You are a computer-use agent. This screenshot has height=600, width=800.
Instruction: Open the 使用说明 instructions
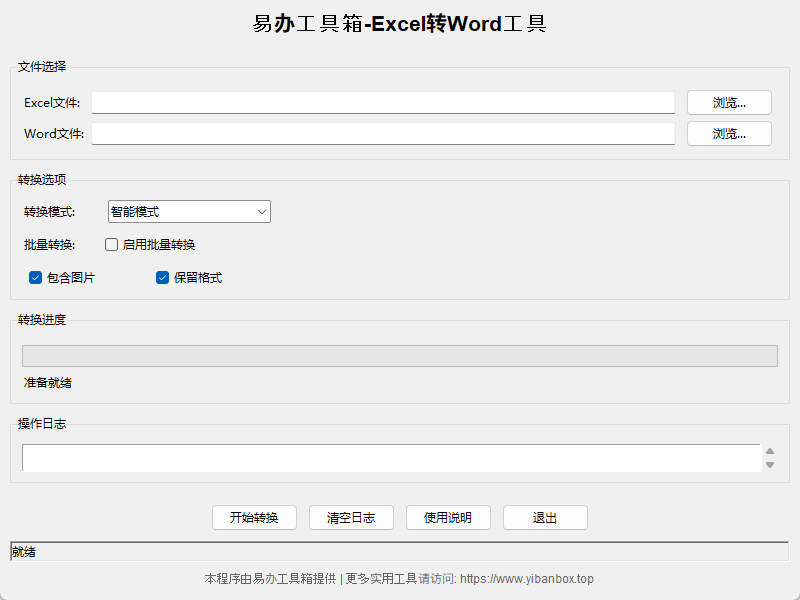coord(448,518)
